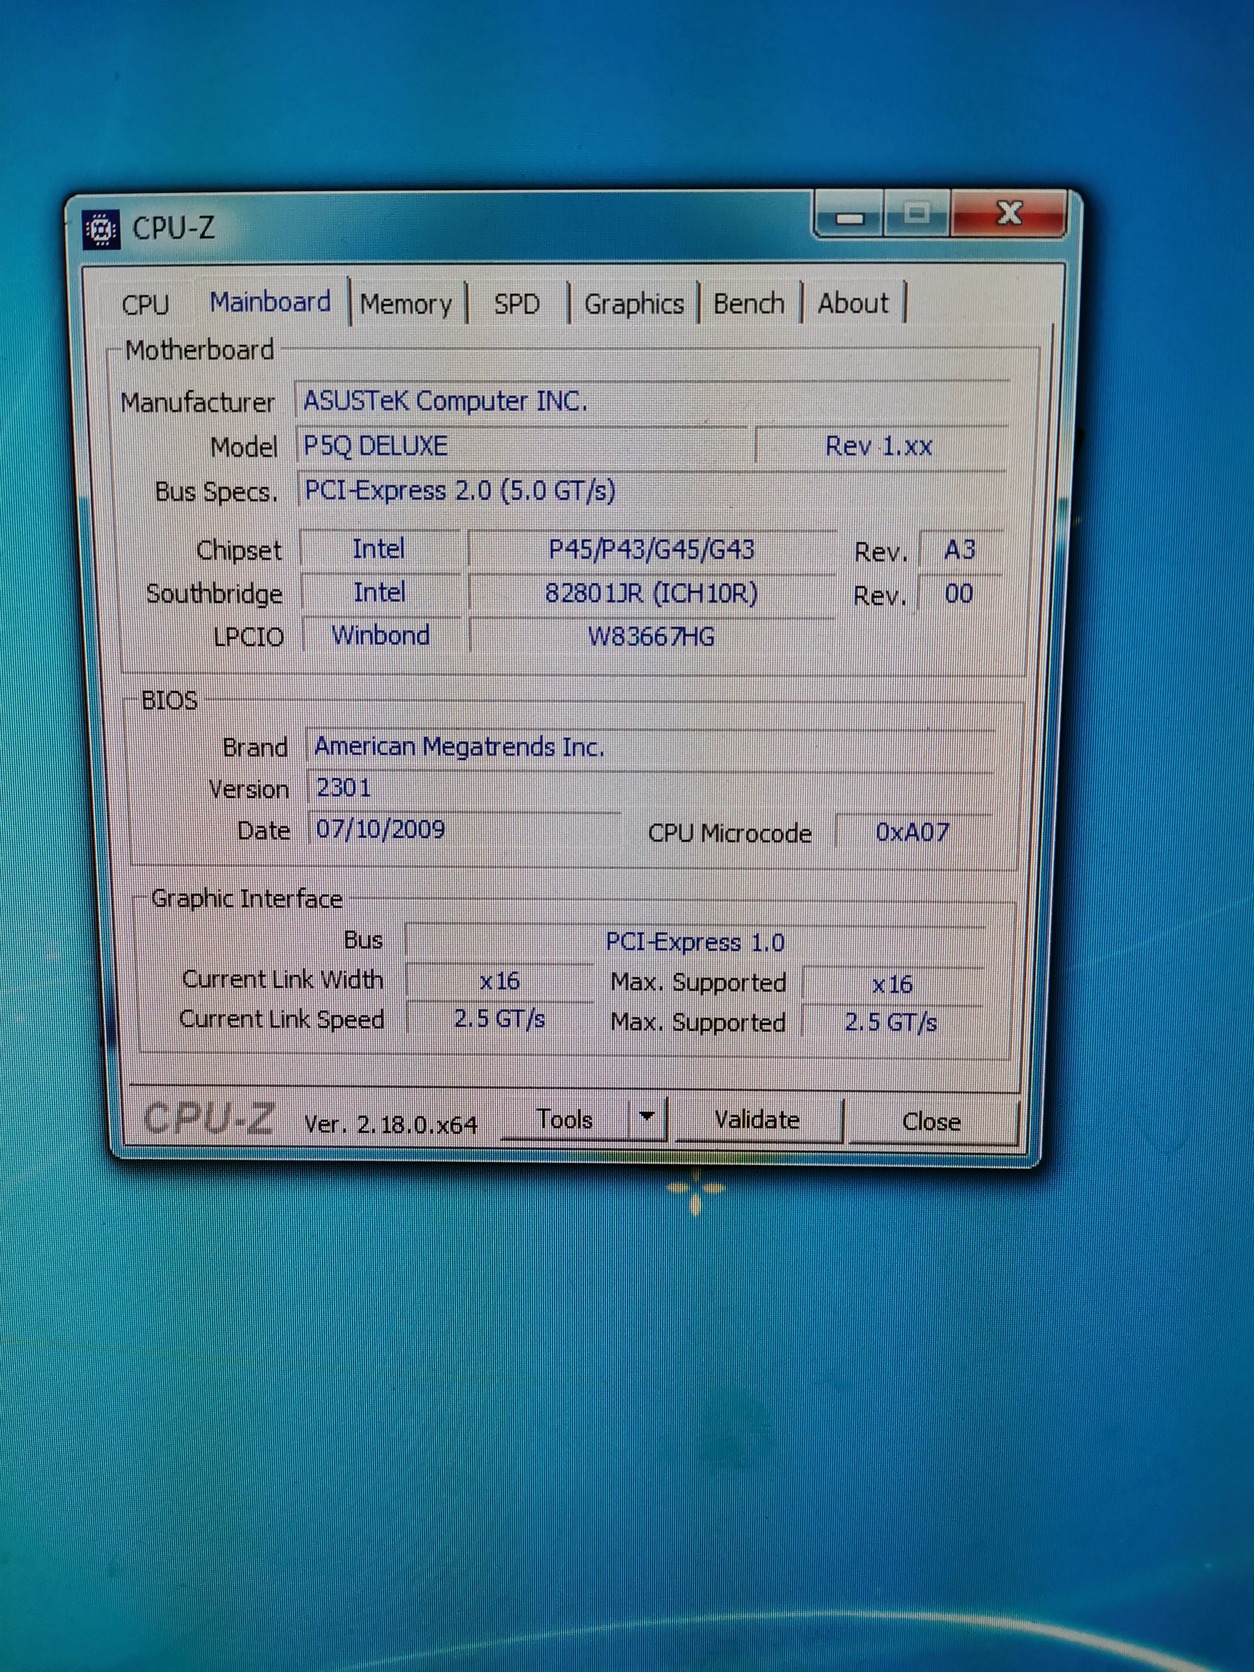
Task: Click the ASUSTeK Computer INC. manufacturer field
Action: (652, 400)
